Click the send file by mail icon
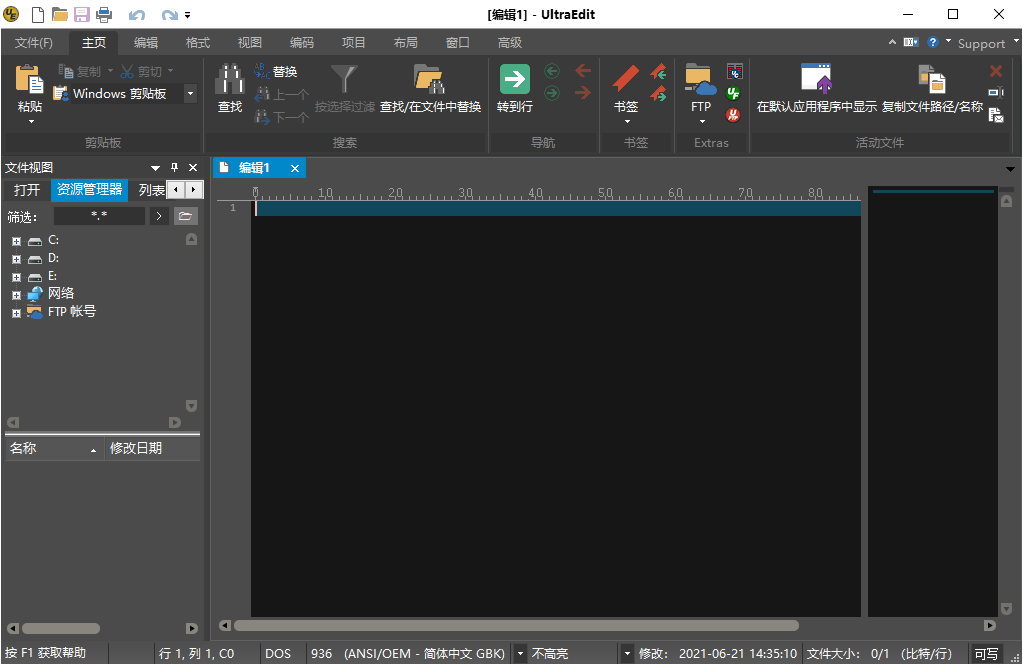 pyautogui.click(x=996, y=116)
